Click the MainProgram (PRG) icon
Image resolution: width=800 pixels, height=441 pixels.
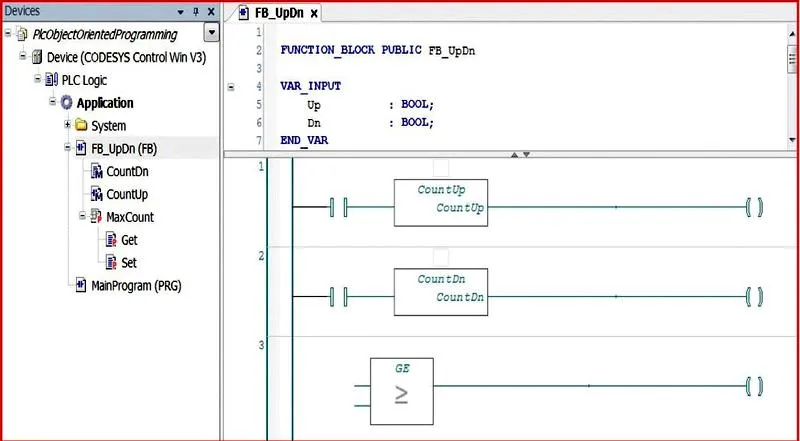[x=81, y=285]
